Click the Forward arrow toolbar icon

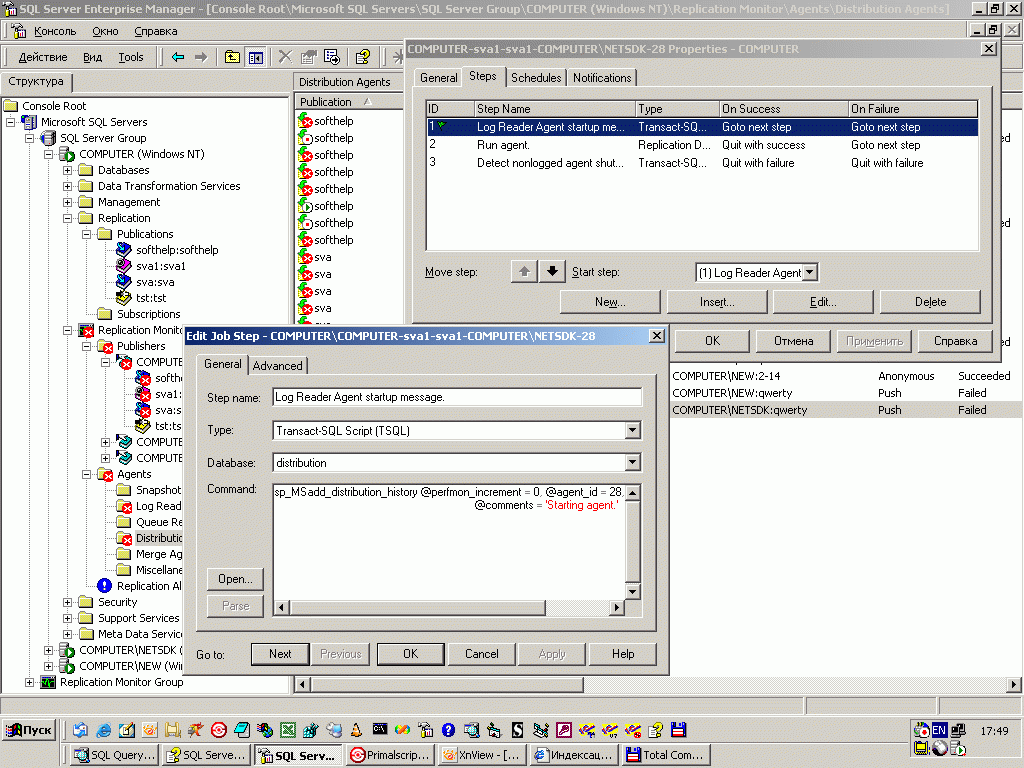[x=201, y=57]
